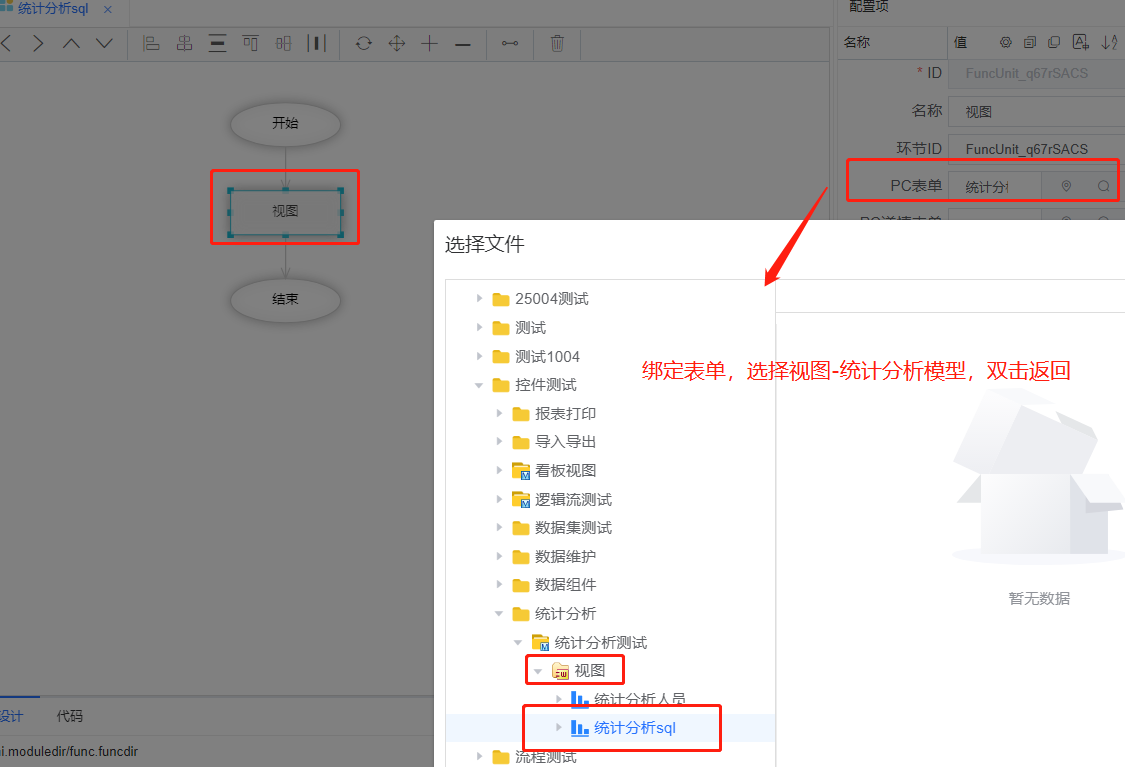Click the locate pin icon in PC表单 field

tap(1066, 186)
